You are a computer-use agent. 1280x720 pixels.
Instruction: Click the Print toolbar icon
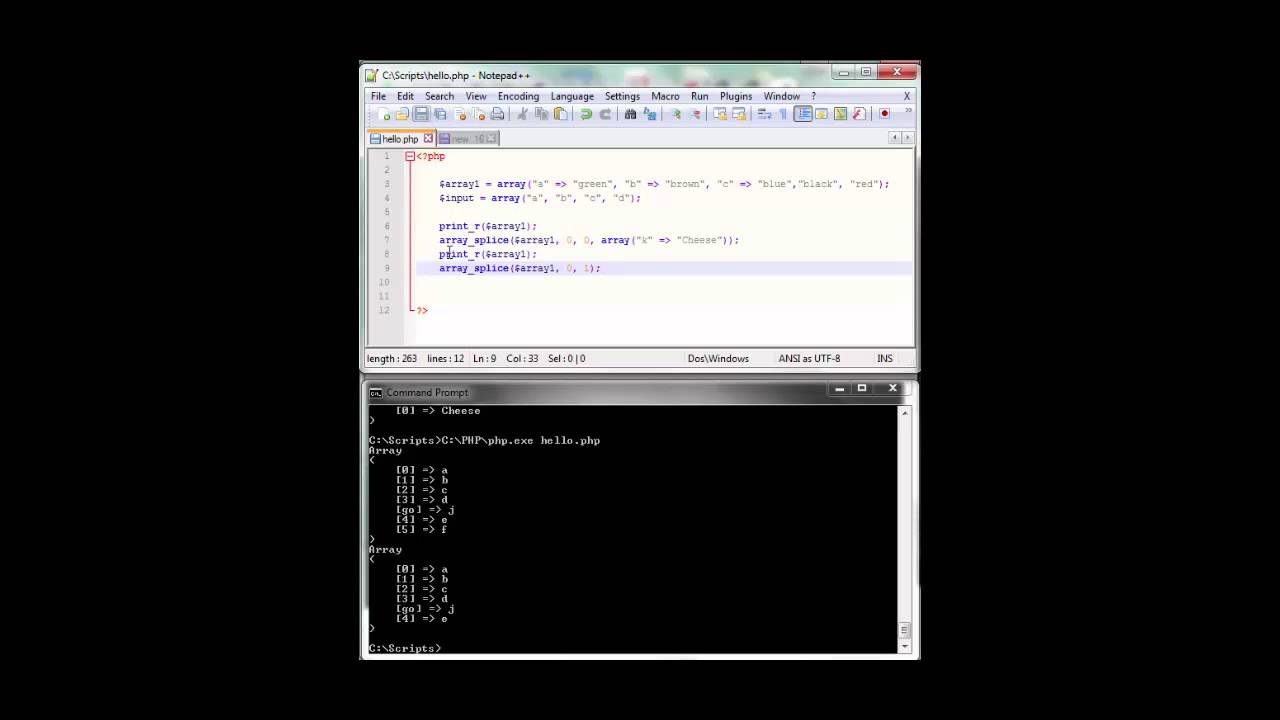tap(498, 114)
